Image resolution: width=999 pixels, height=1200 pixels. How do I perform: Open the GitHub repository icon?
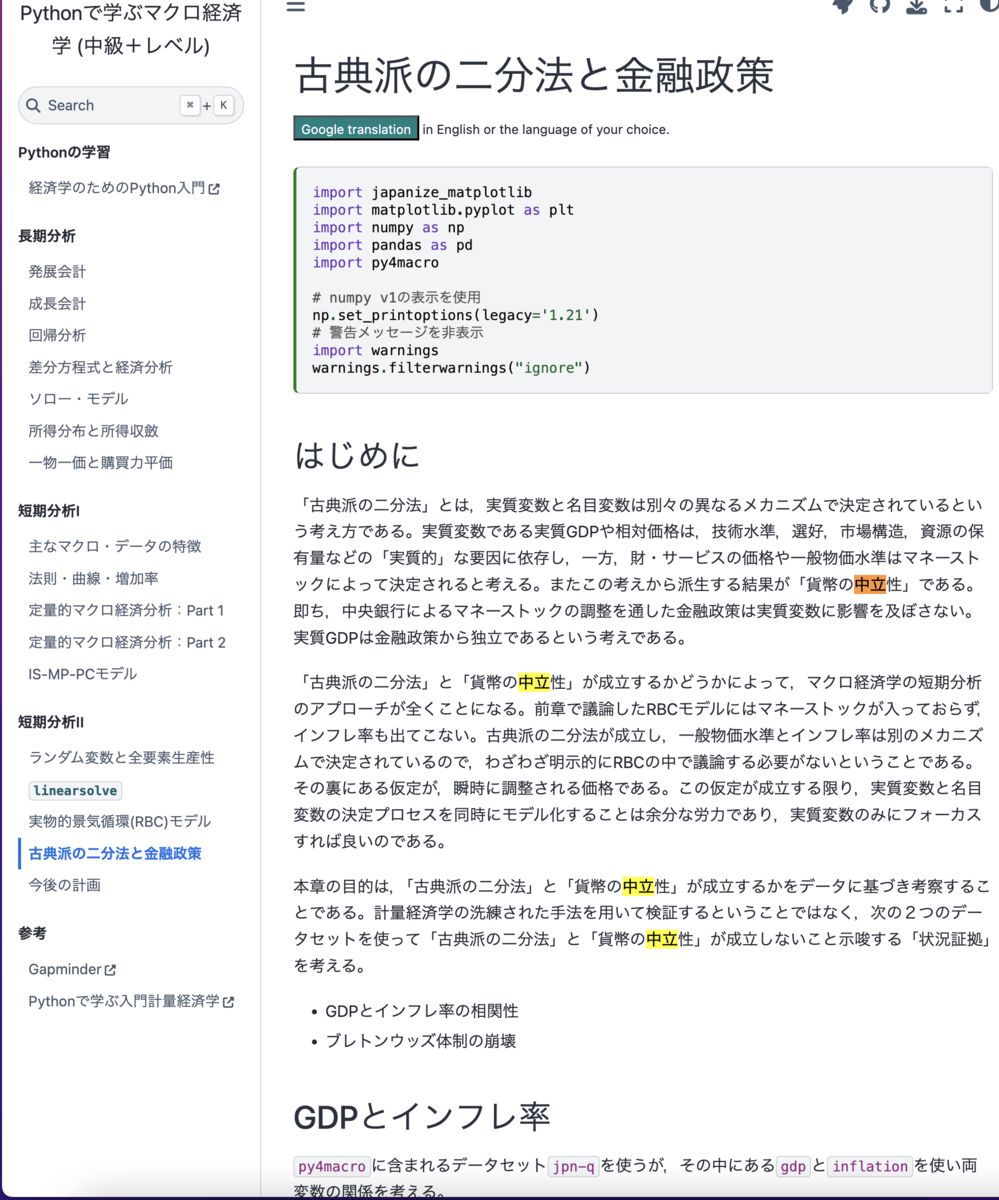tap(879, 6)
